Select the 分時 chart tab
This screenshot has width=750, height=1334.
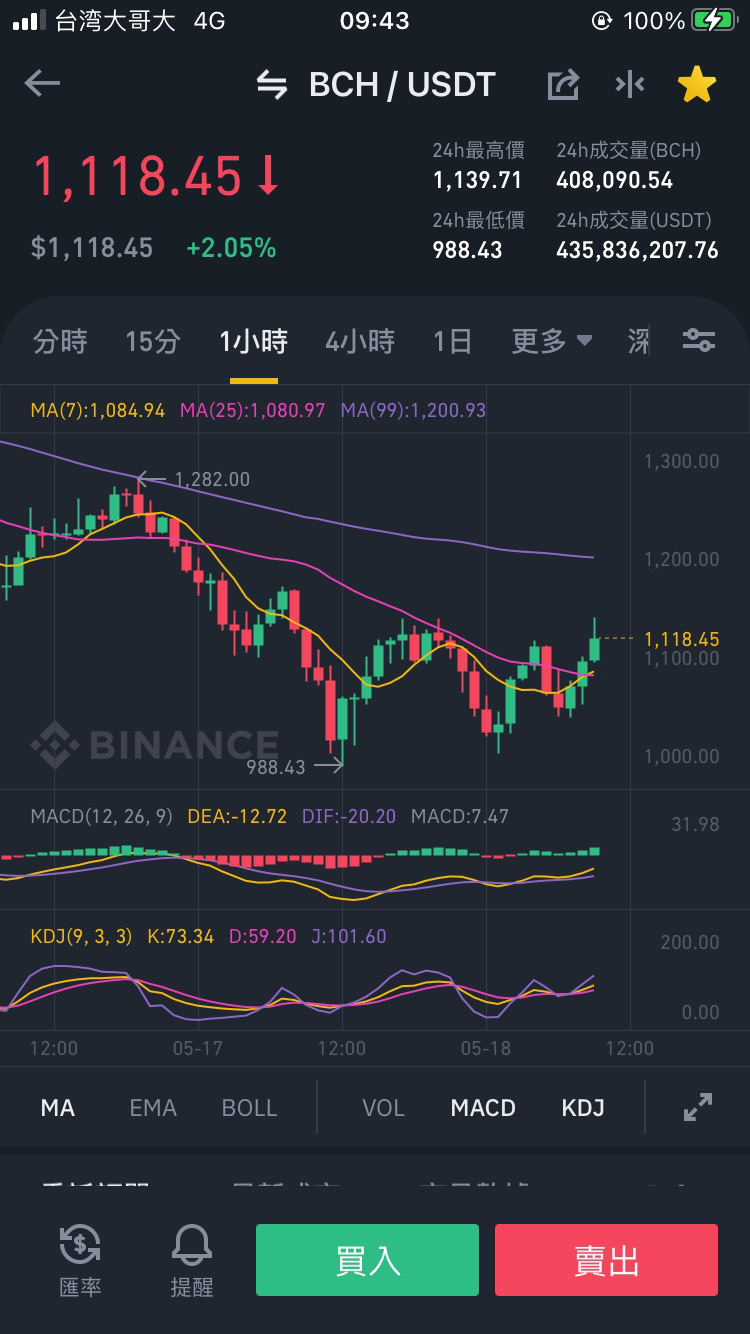coord(60,341)
